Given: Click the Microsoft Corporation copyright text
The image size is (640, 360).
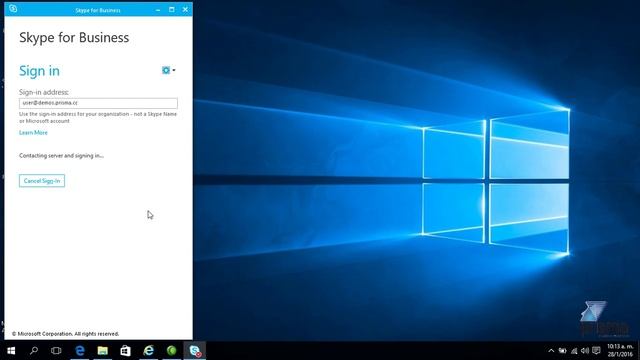Looking at the screenshot, I should [65, 334].
